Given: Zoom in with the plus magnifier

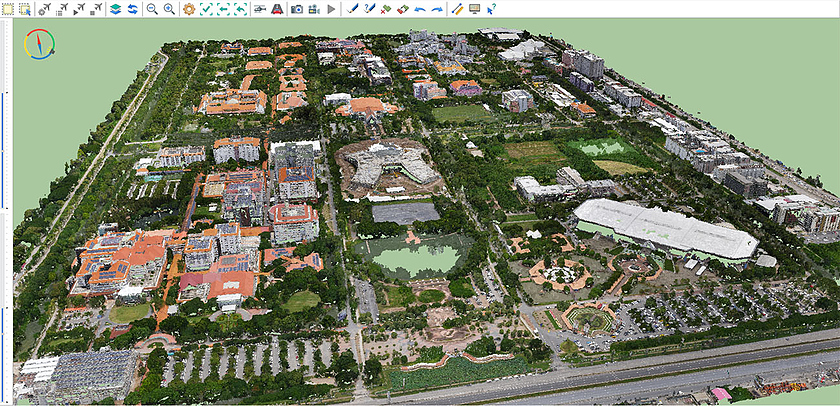Looking at the screenshot, I should tap(168, 9).
